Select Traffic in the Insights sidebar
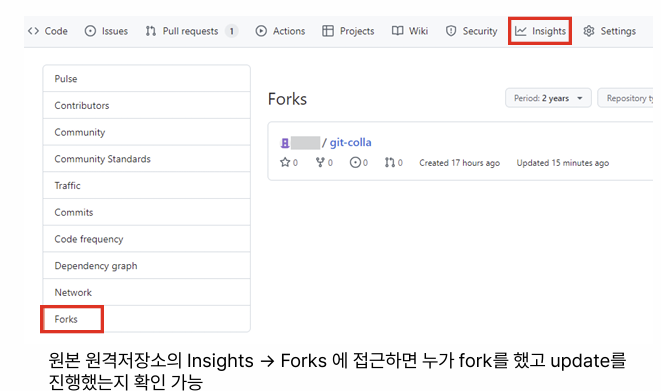The height and width of the screenshot is (391, 661). pyautogui.click(x=146, y=185)
